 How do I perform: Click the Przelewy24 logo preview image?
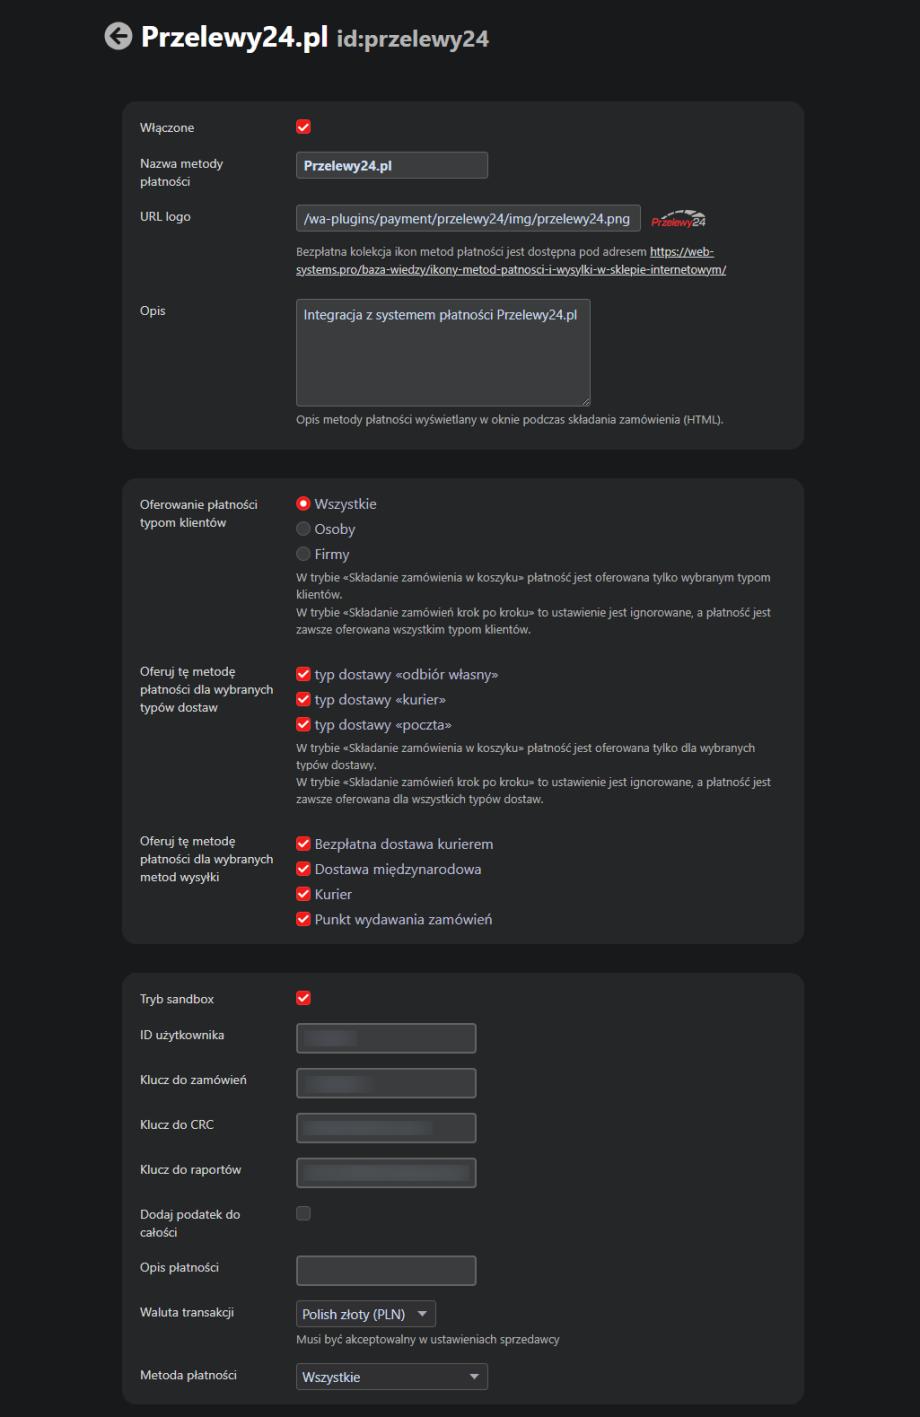coord(678,219)
